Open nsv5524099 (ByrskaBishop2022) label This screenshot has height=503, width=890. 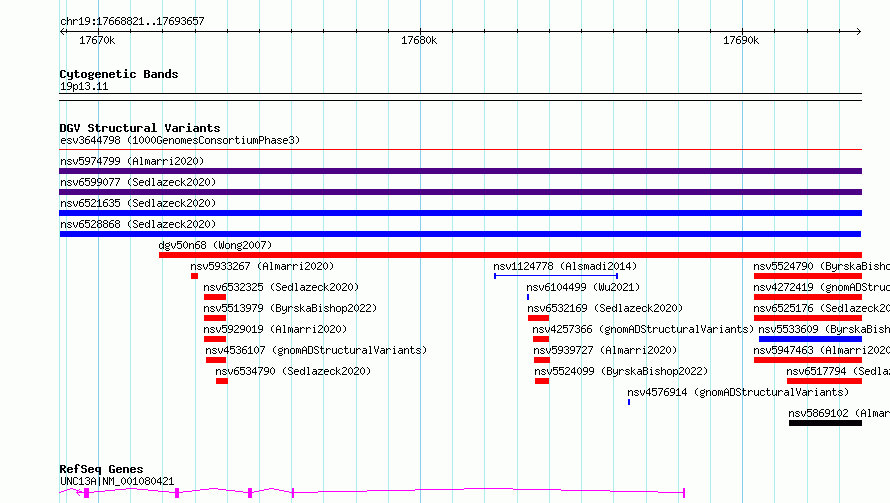click(x=622, y=371)
